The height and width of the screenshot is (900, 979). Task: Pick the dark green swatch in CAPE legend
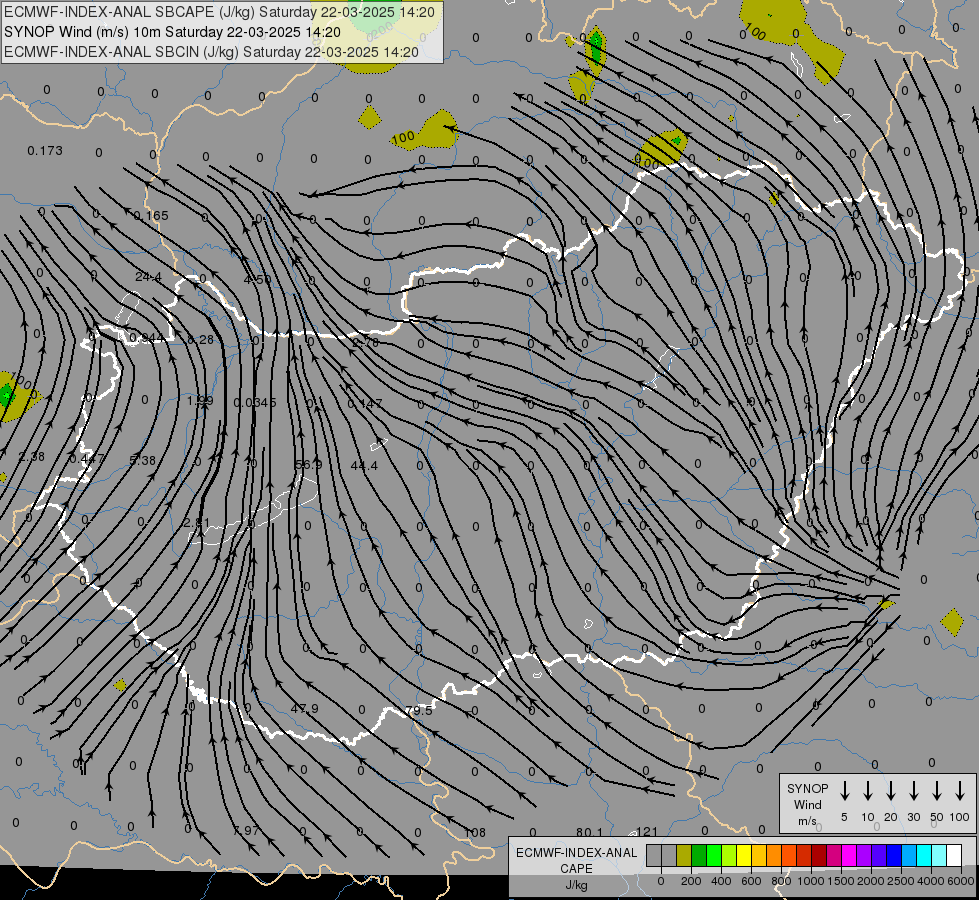[x=699, y=856]
